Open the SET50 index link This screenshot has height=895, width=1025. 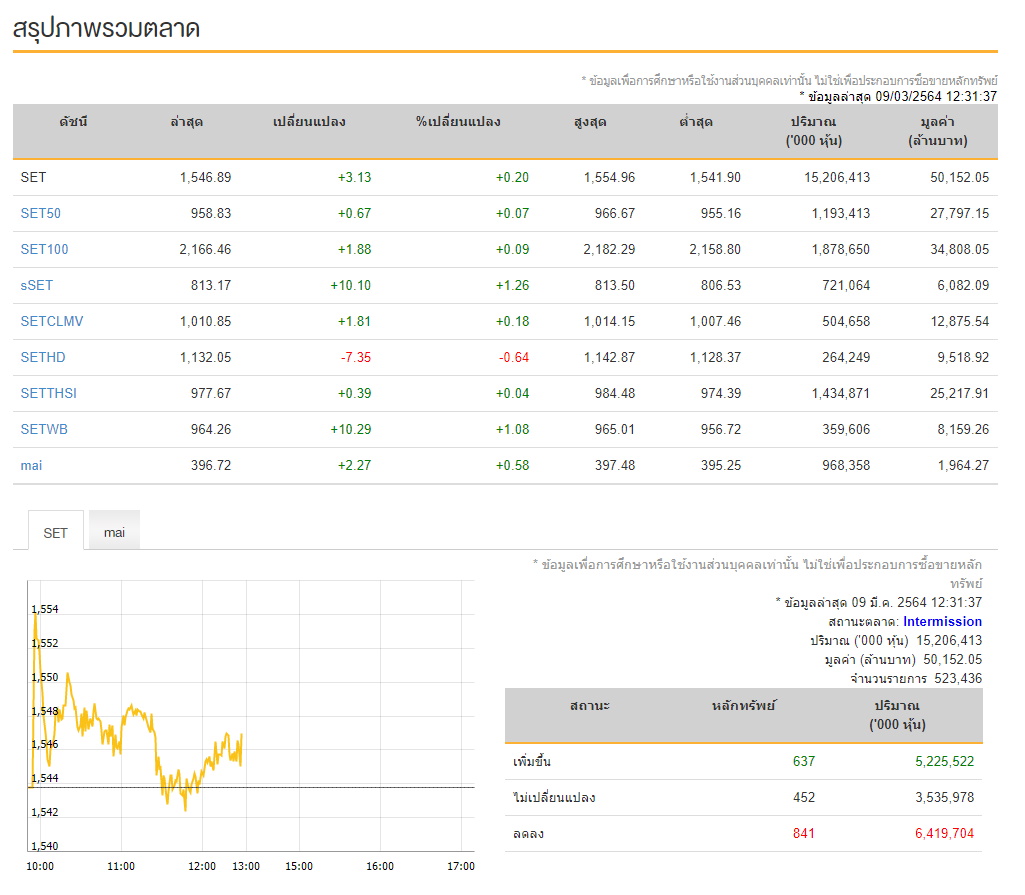click(x=41, y=213)
